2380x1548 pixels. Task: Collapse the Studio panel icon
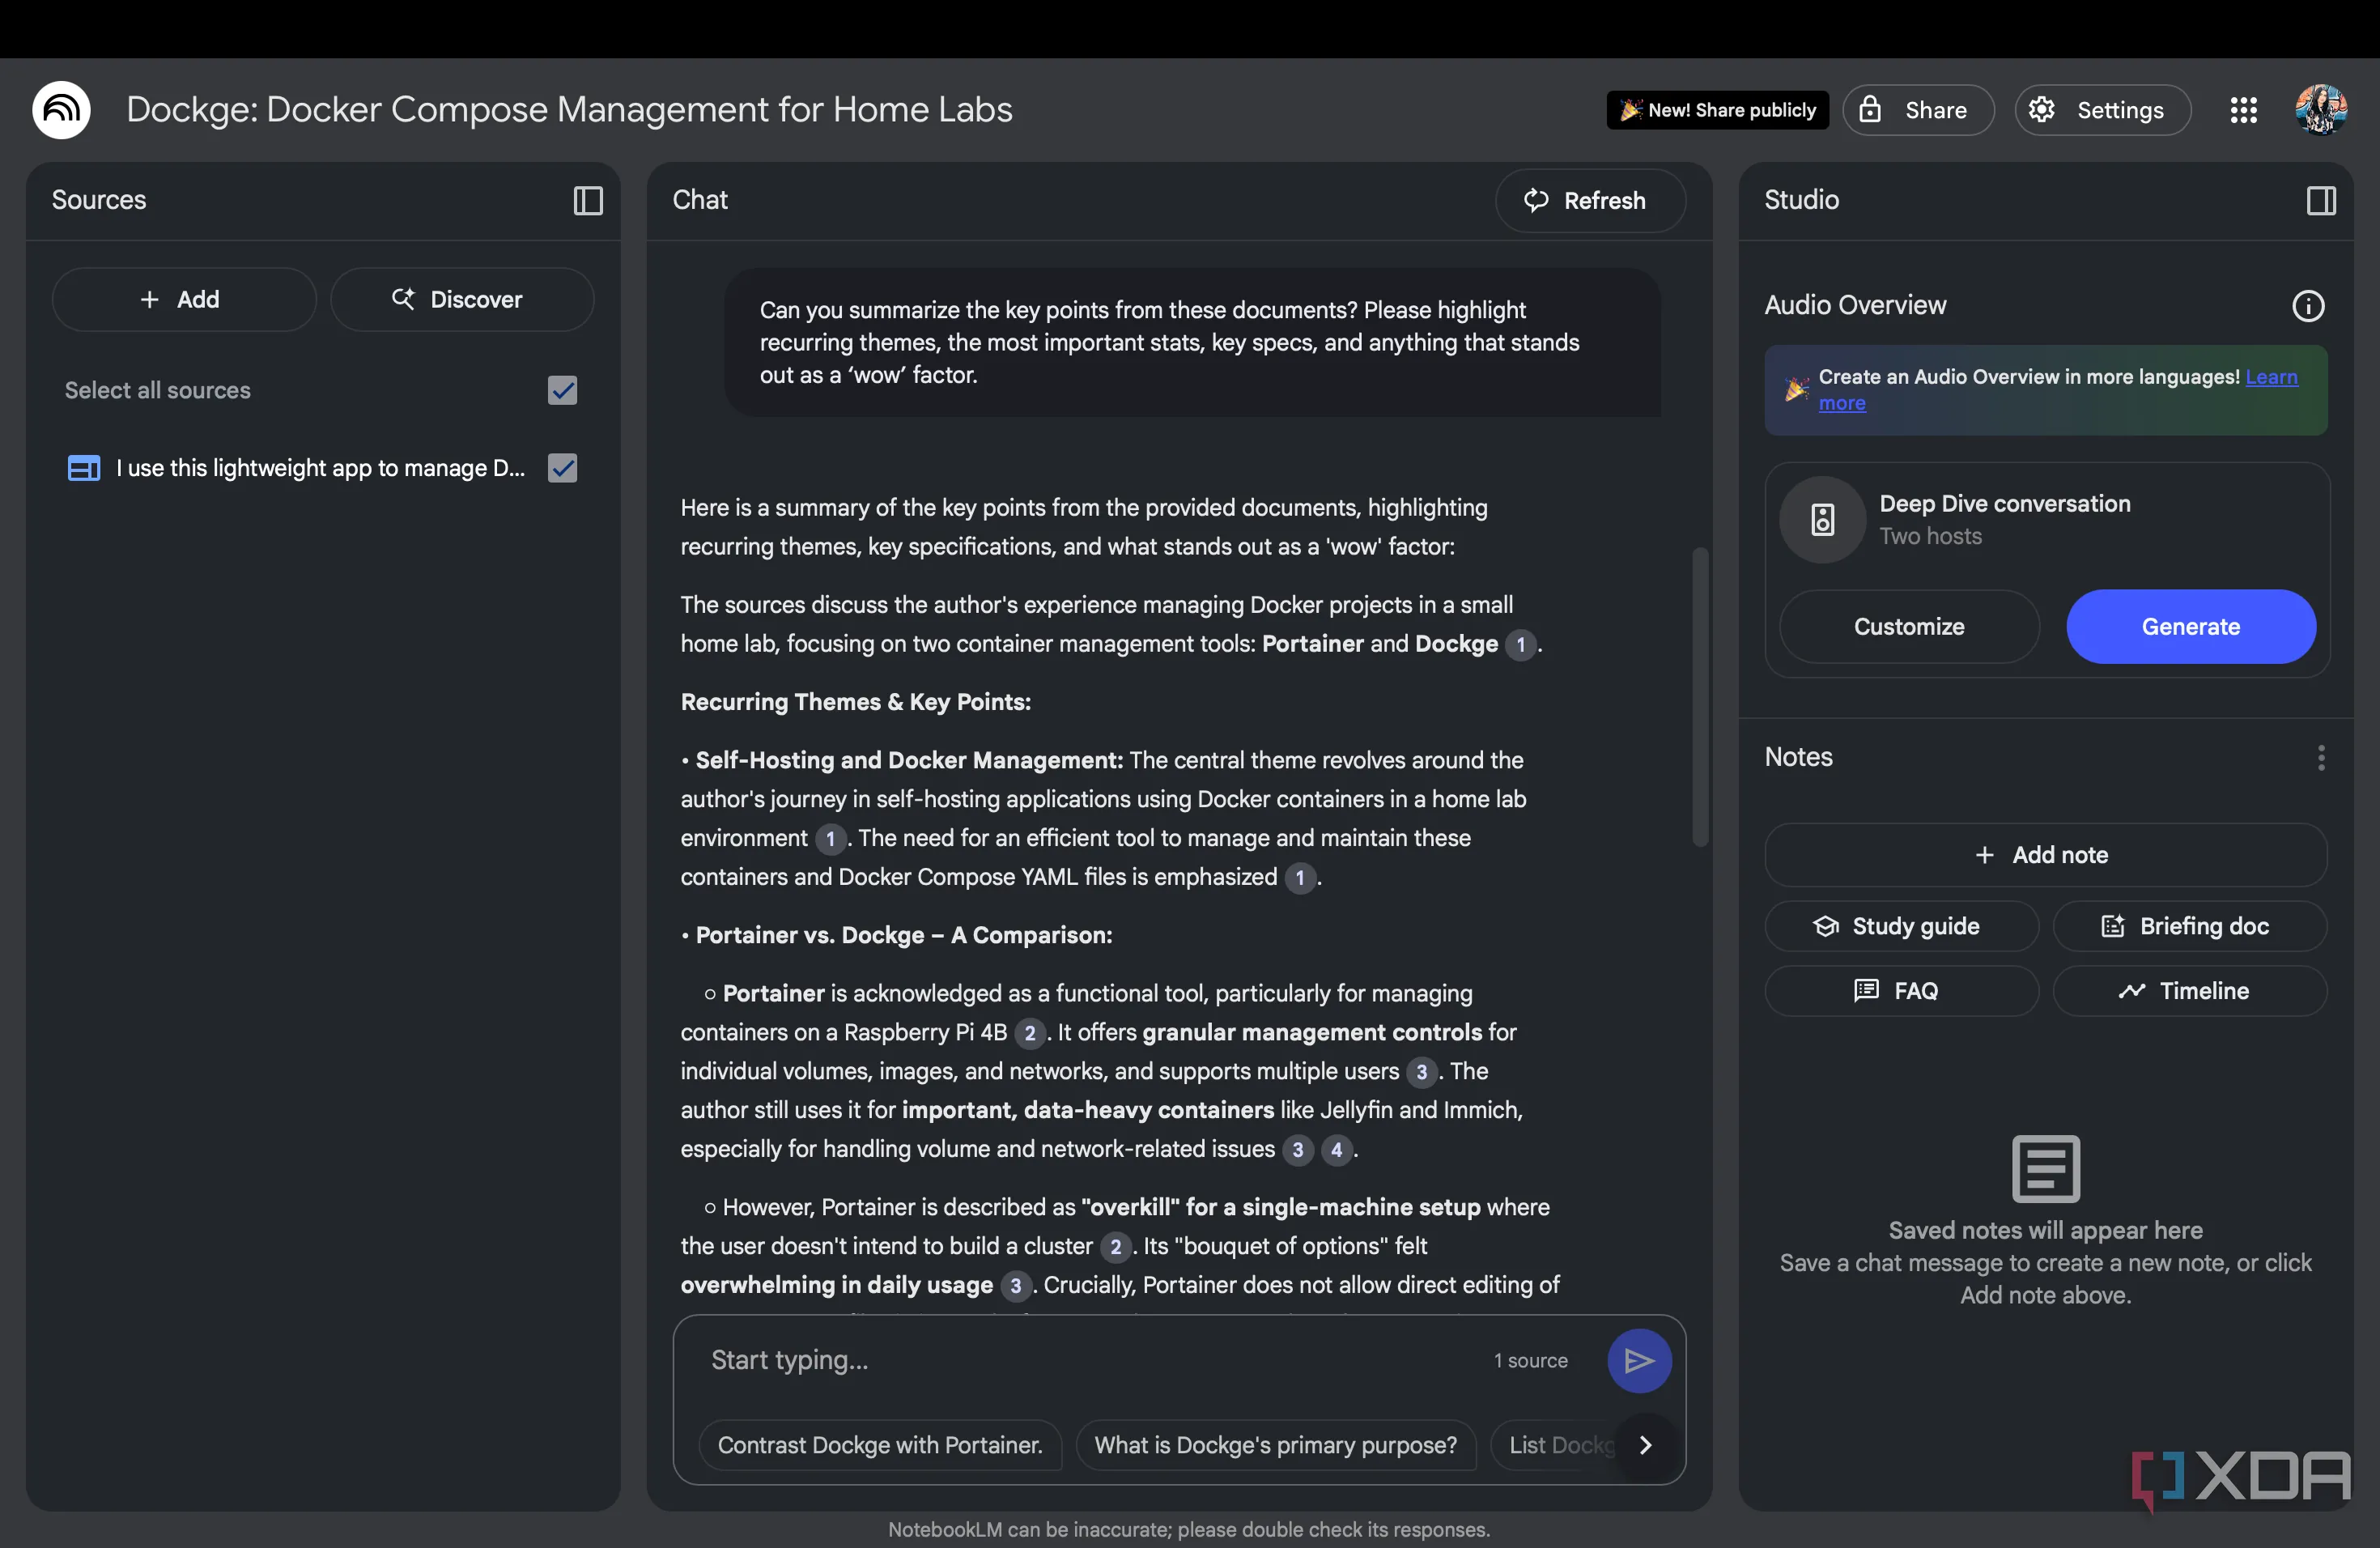click(2321, 201)
